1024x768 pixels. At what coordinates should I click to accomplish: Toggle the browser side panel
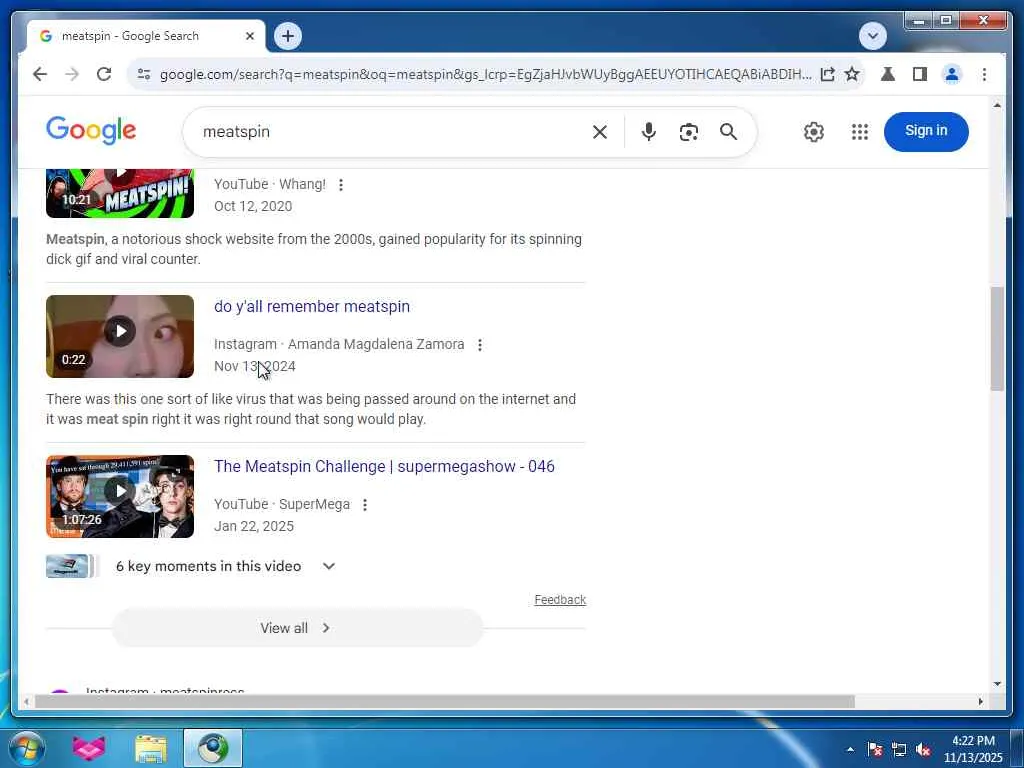pyautogui.click(x=920, y=74)
